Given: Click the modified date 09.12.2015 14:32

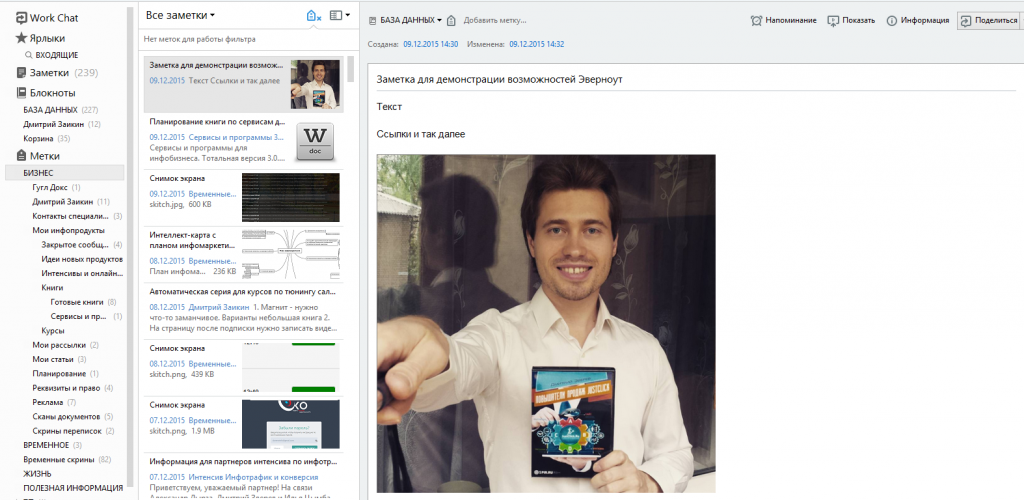Looking at the screenshot, I should (537, 44).
